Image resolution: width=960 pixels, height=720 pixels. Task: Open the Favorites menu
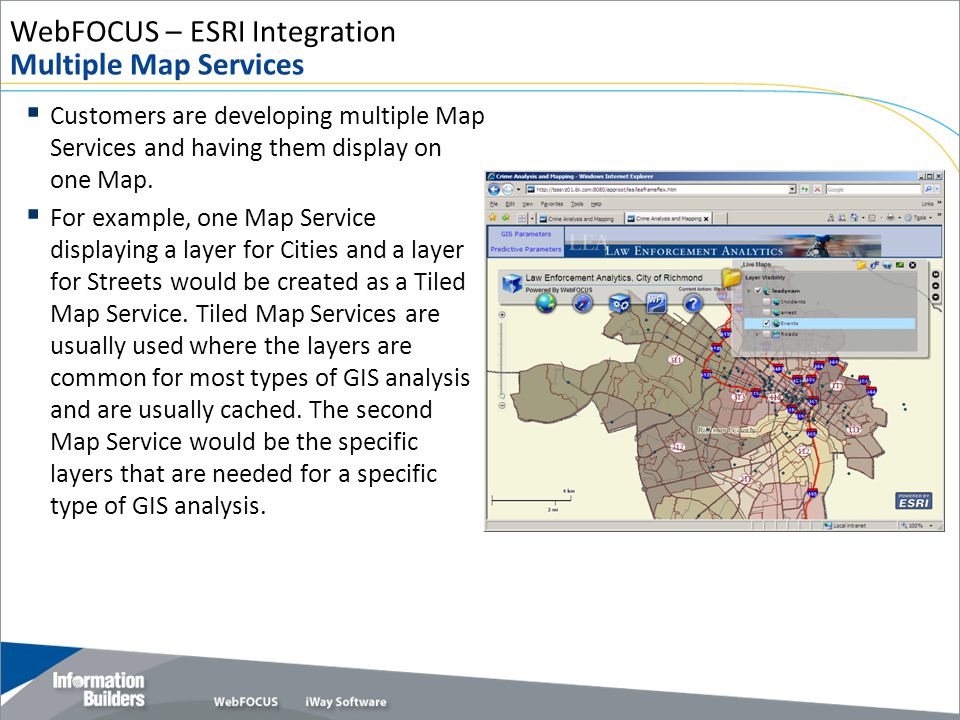pyautogui.click(x=552, y=204)
